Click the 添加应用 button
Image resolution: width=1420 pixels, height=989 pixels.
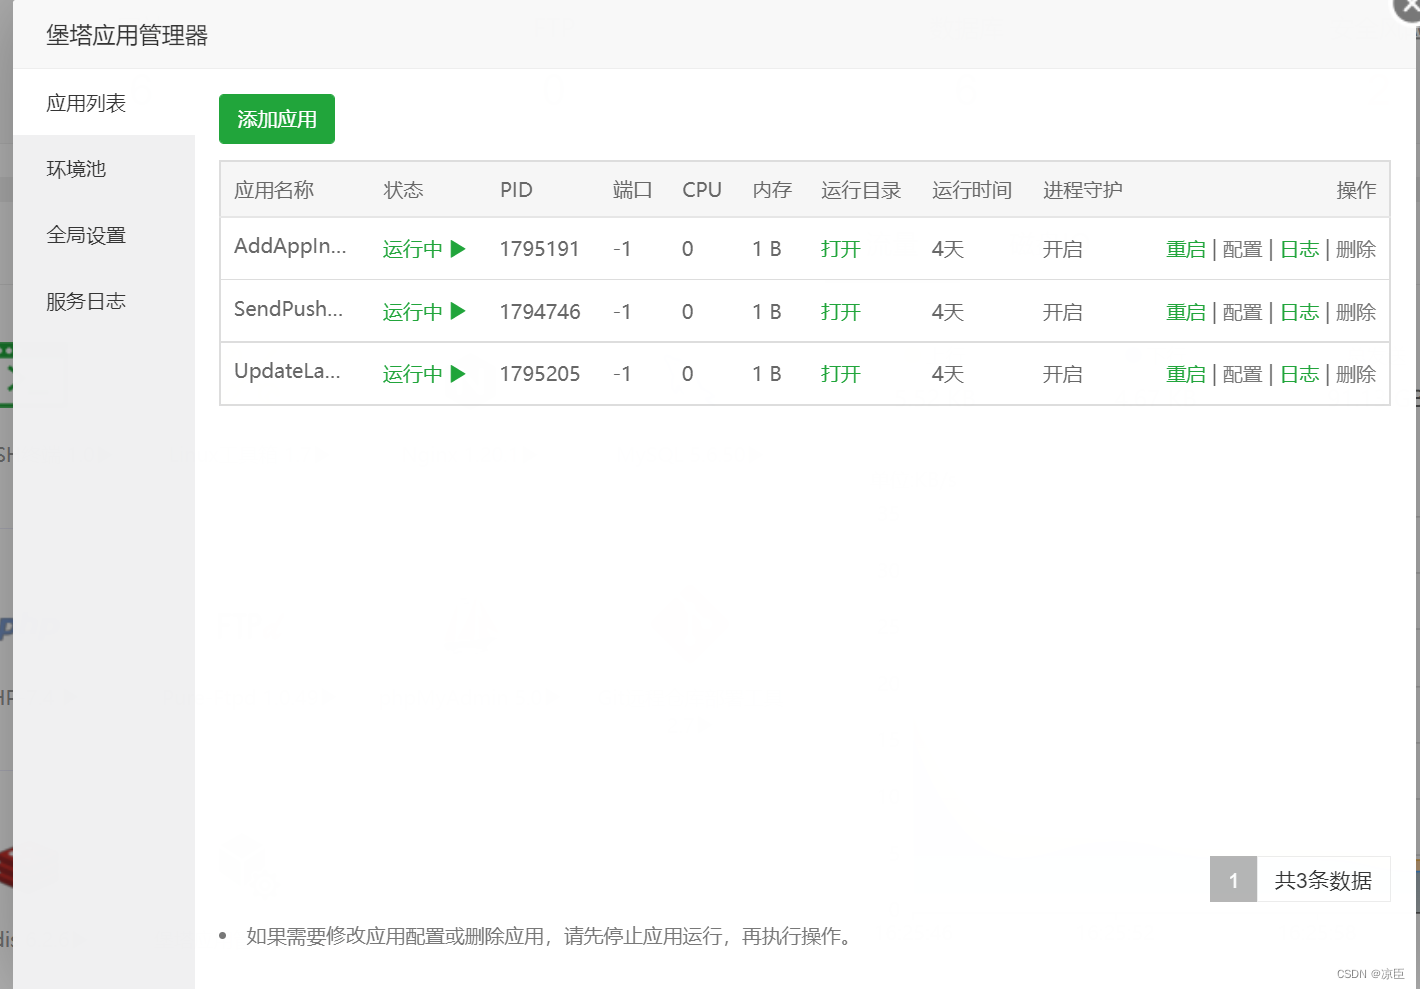276,118
